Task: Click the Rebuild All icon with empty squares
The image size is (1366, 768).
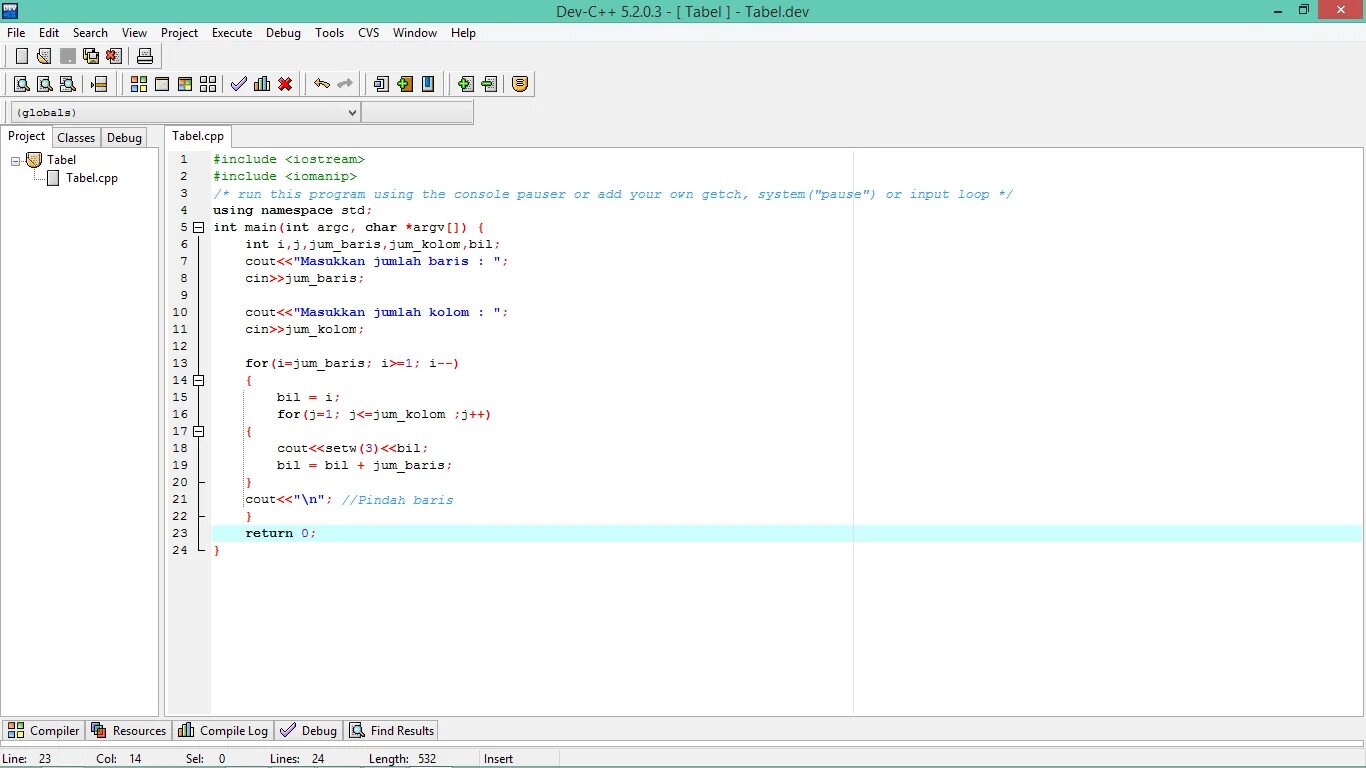Action: [x=208, y=84]
